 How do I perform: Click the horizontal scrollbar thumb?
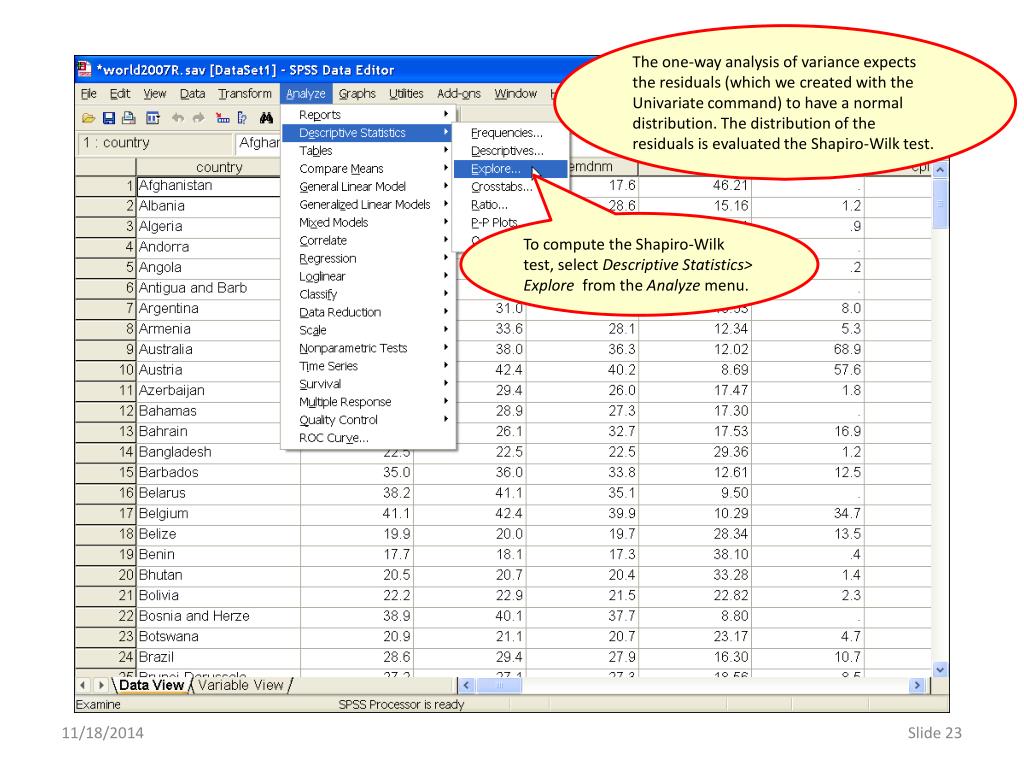[x=499, y=685]
